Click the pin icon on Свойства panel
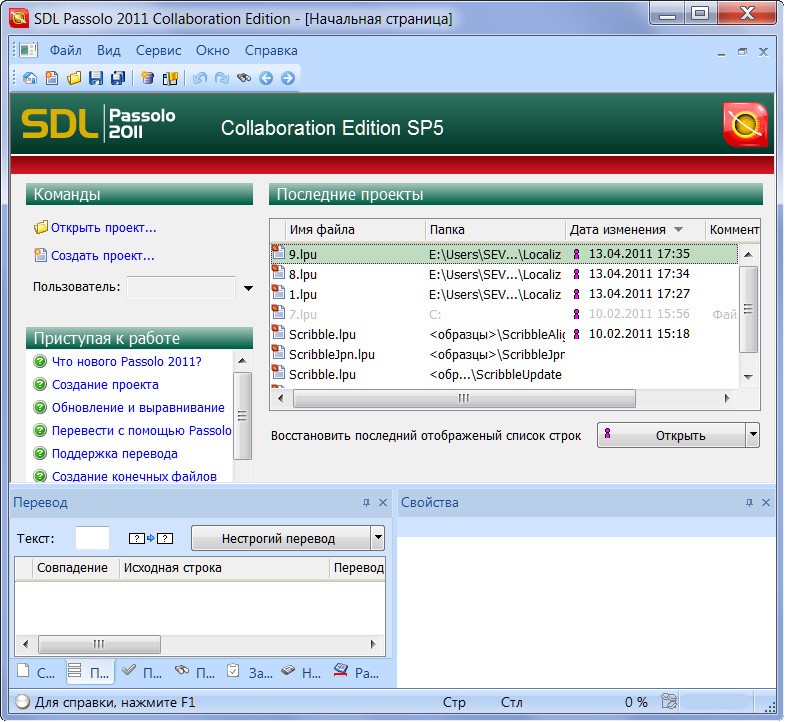The width and height of the screenshot is (785, 722). point(749,502)
